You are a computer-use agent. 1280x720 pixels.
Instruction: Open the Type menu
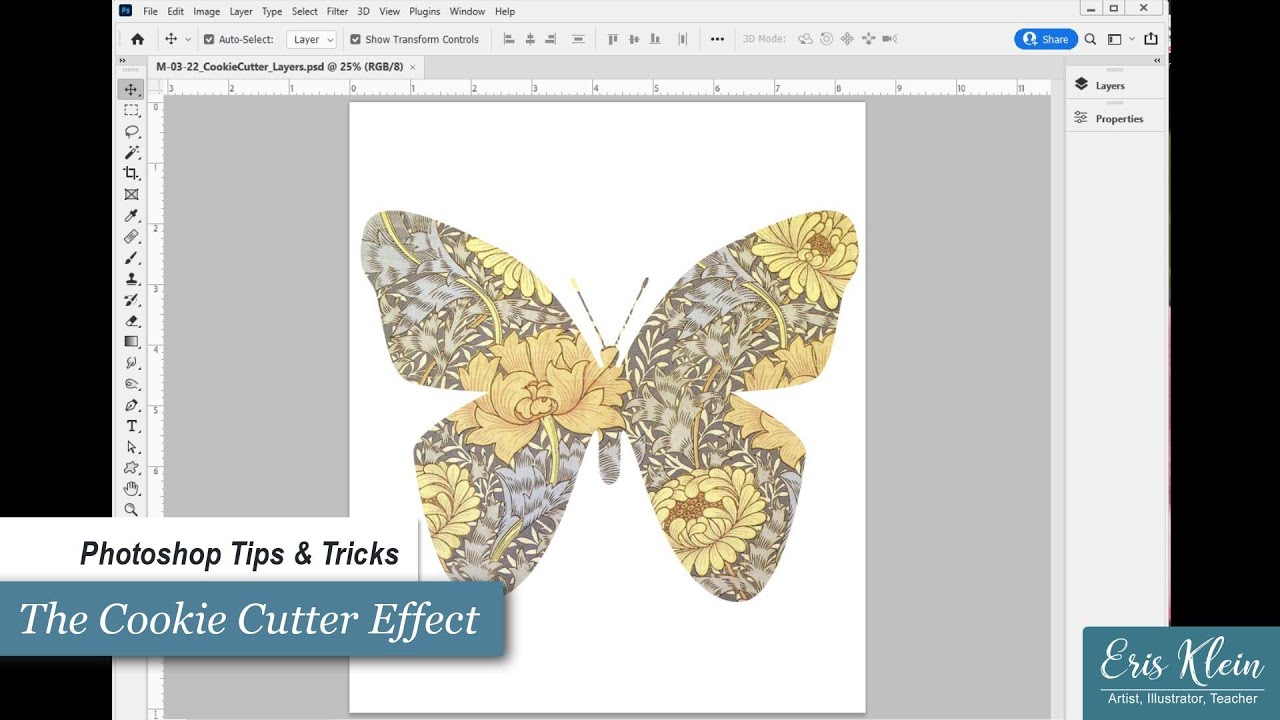point(272,11)
